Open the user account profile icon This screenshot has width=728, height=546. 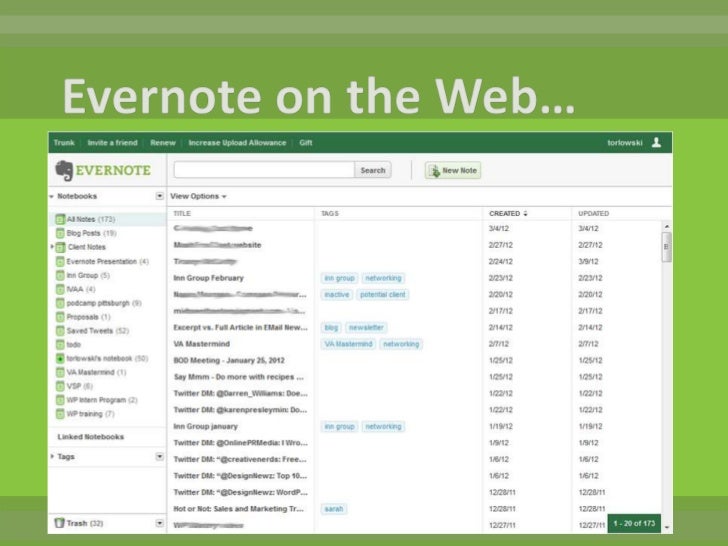click(656, 143)
